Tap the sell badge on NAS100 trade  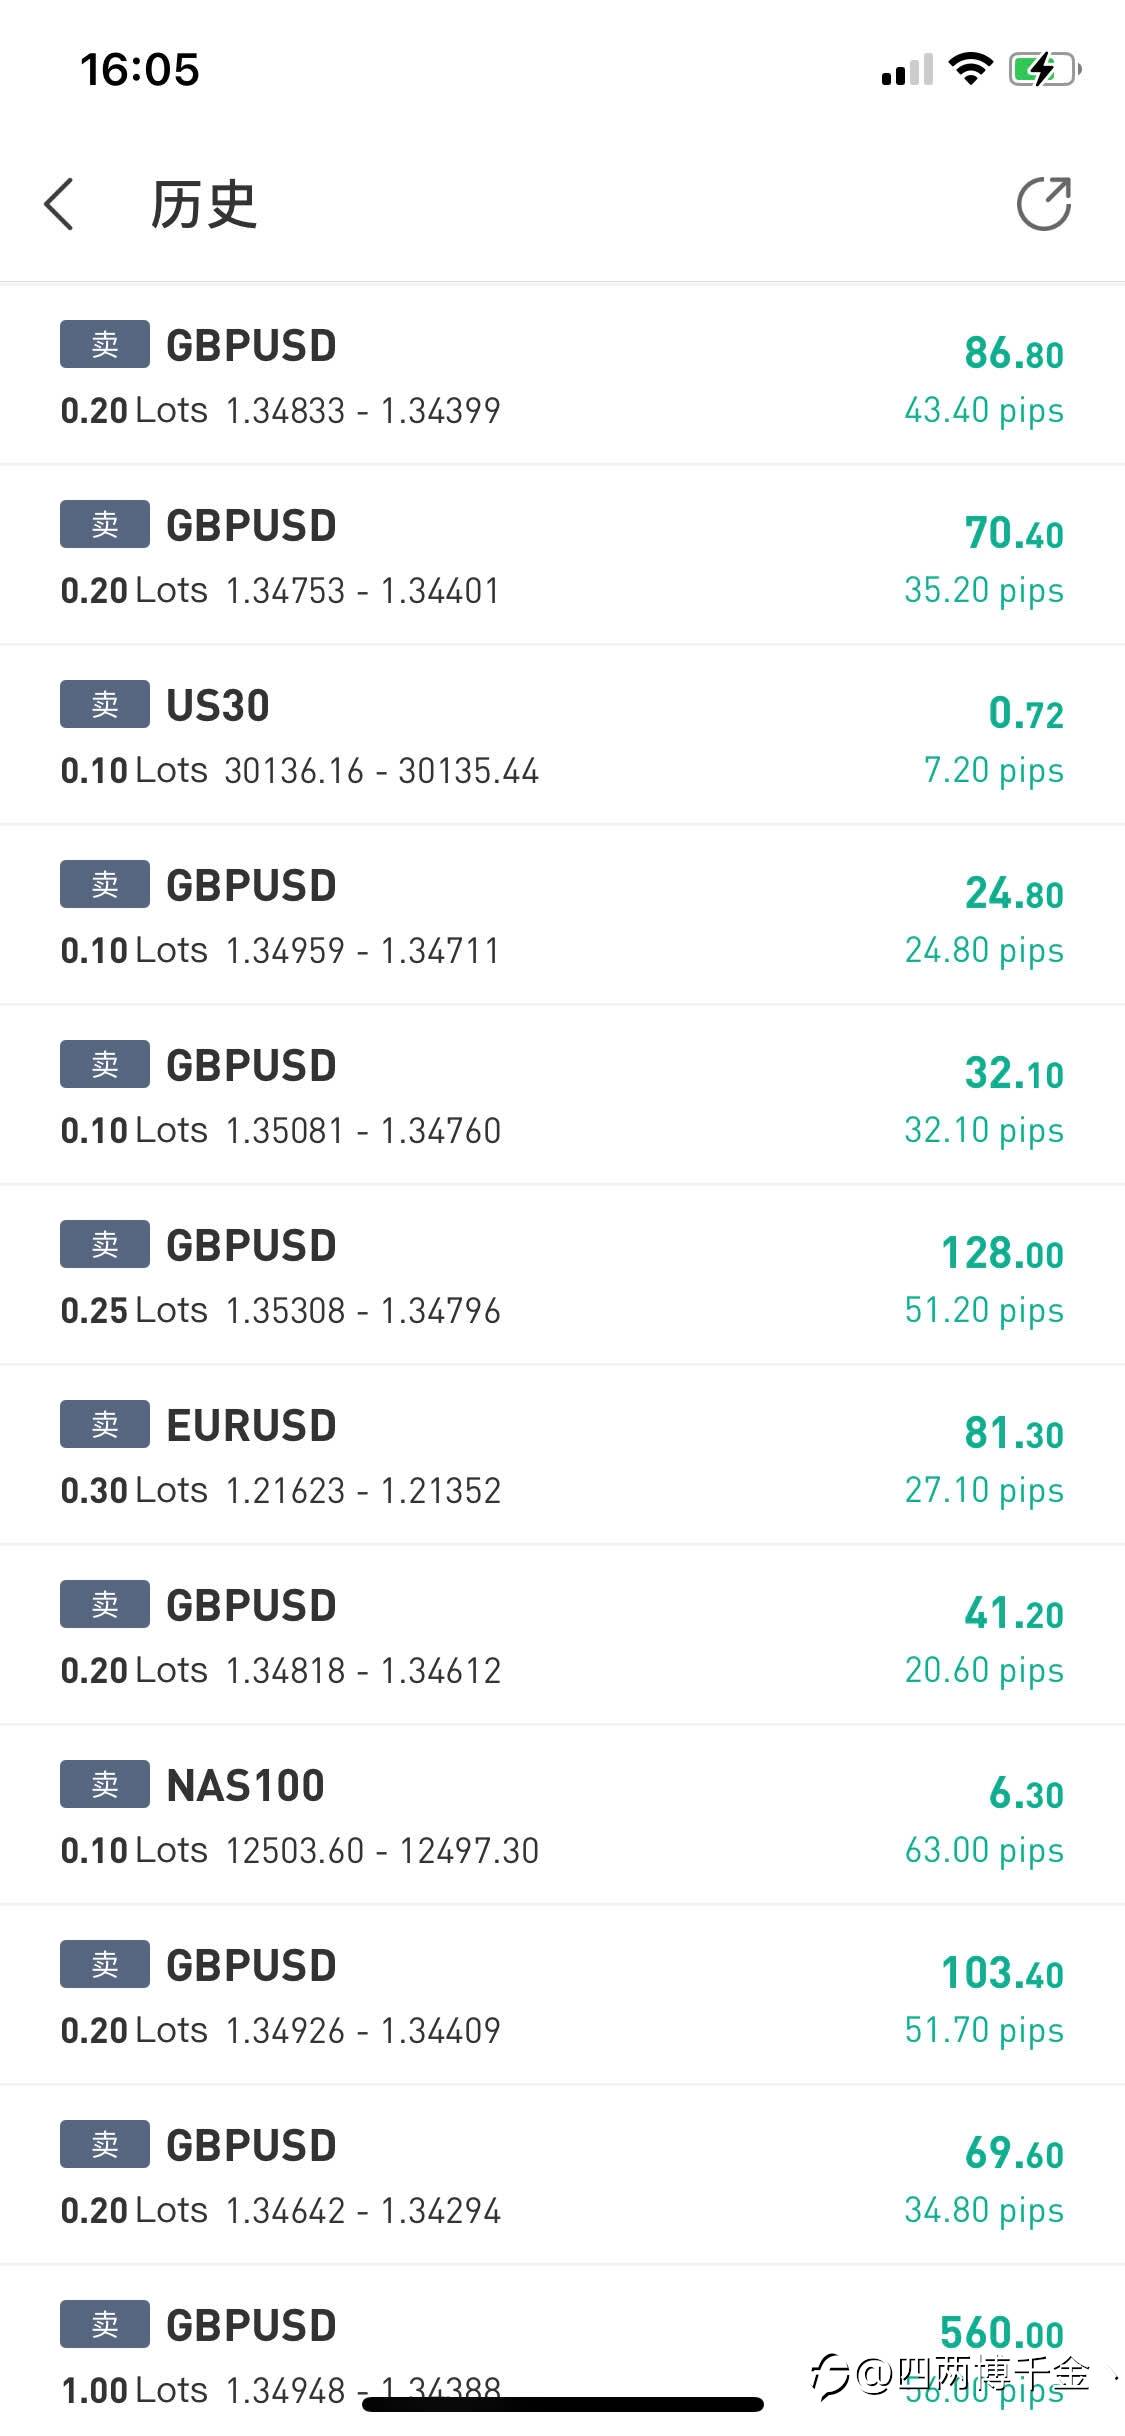click(105, 1784)
